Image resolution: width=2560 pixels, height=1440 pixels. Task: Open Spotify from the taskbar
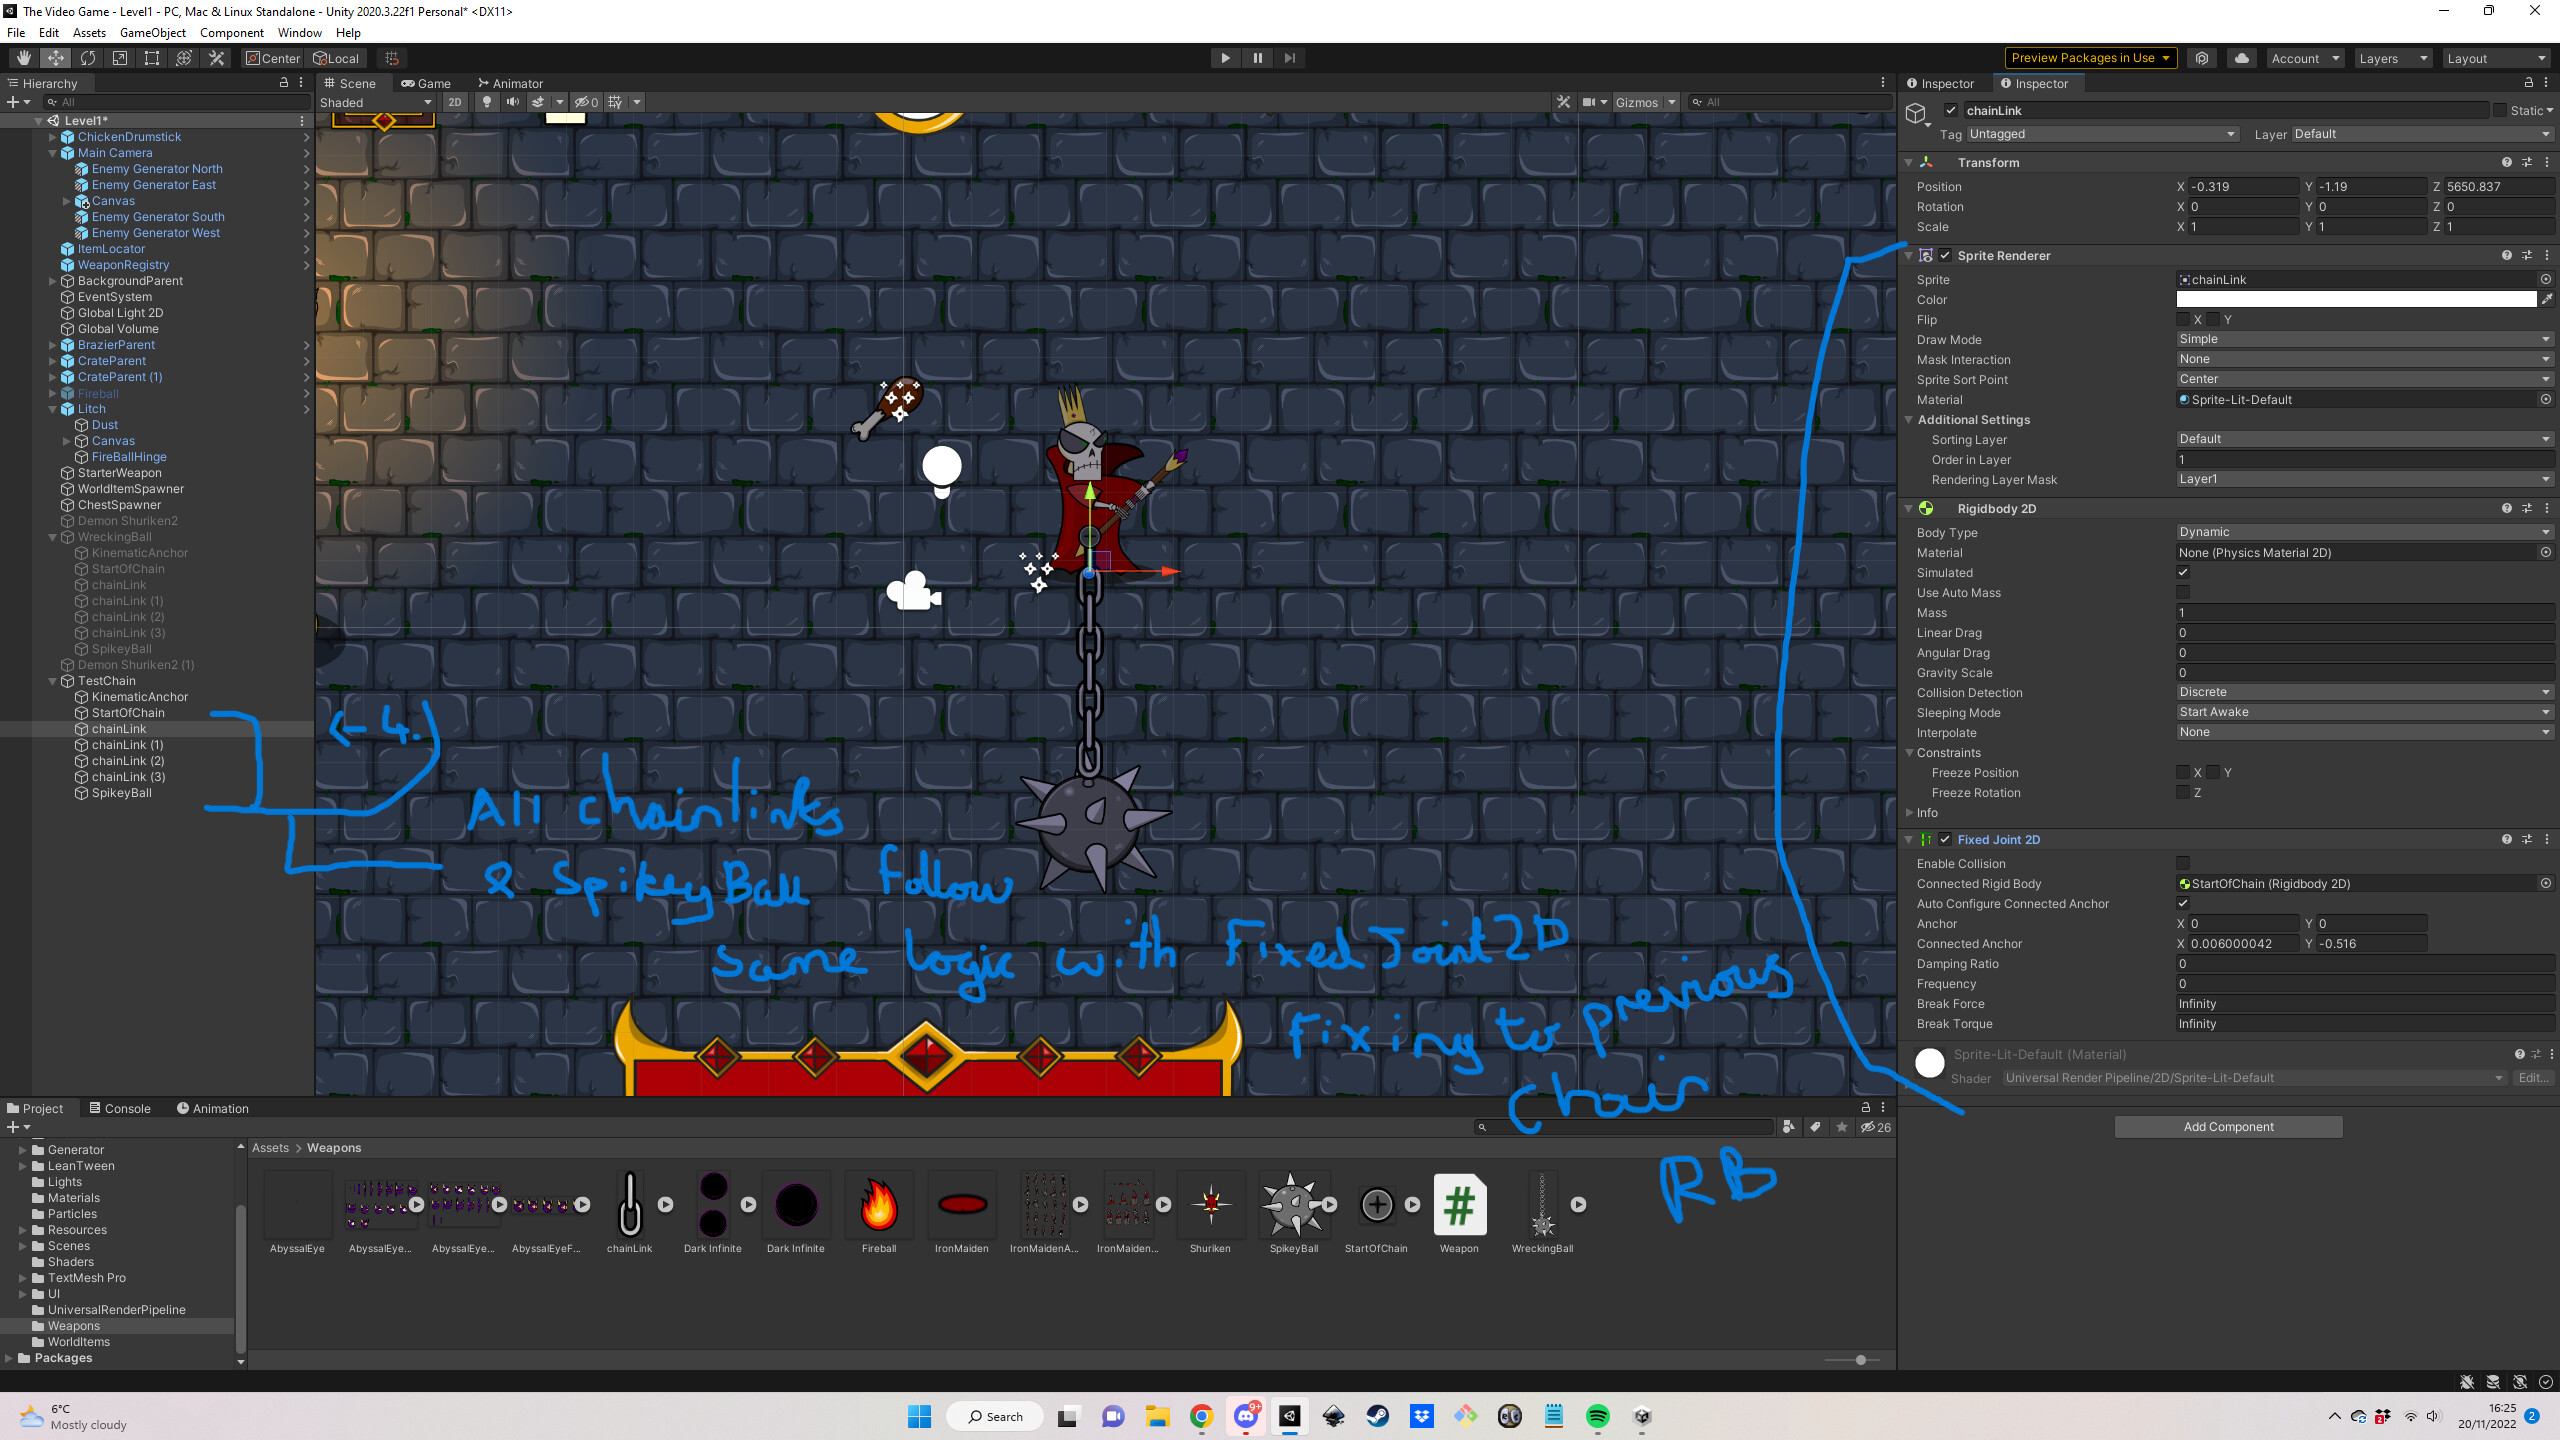point(1598,1416)
